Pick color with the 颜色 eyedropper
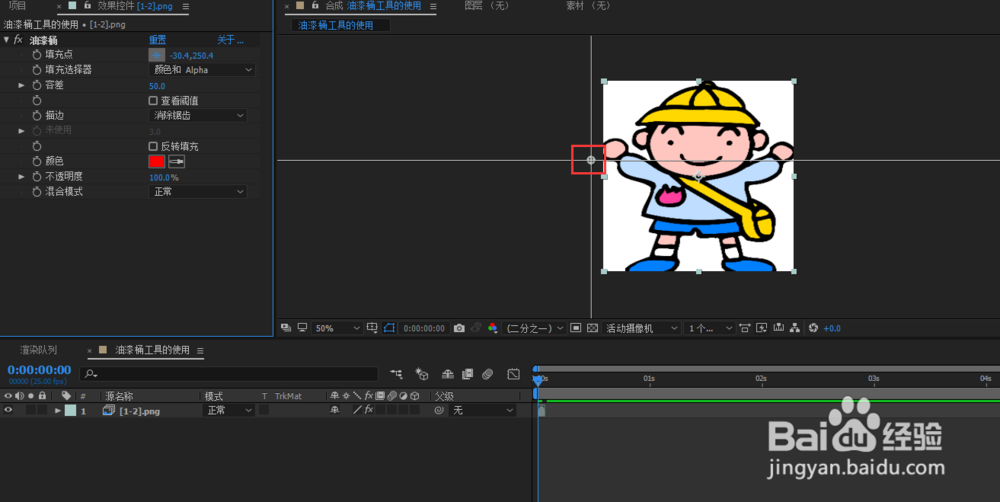The image size is (1000, 502). pos(176,161)
